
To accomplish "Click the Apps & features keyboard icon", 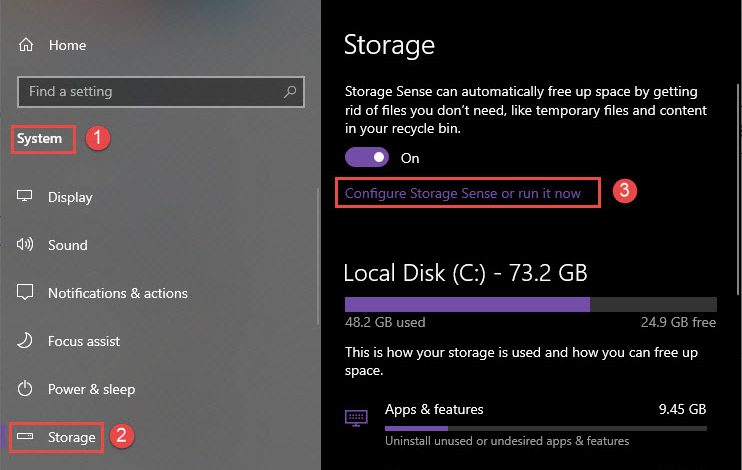I will 356,418.
